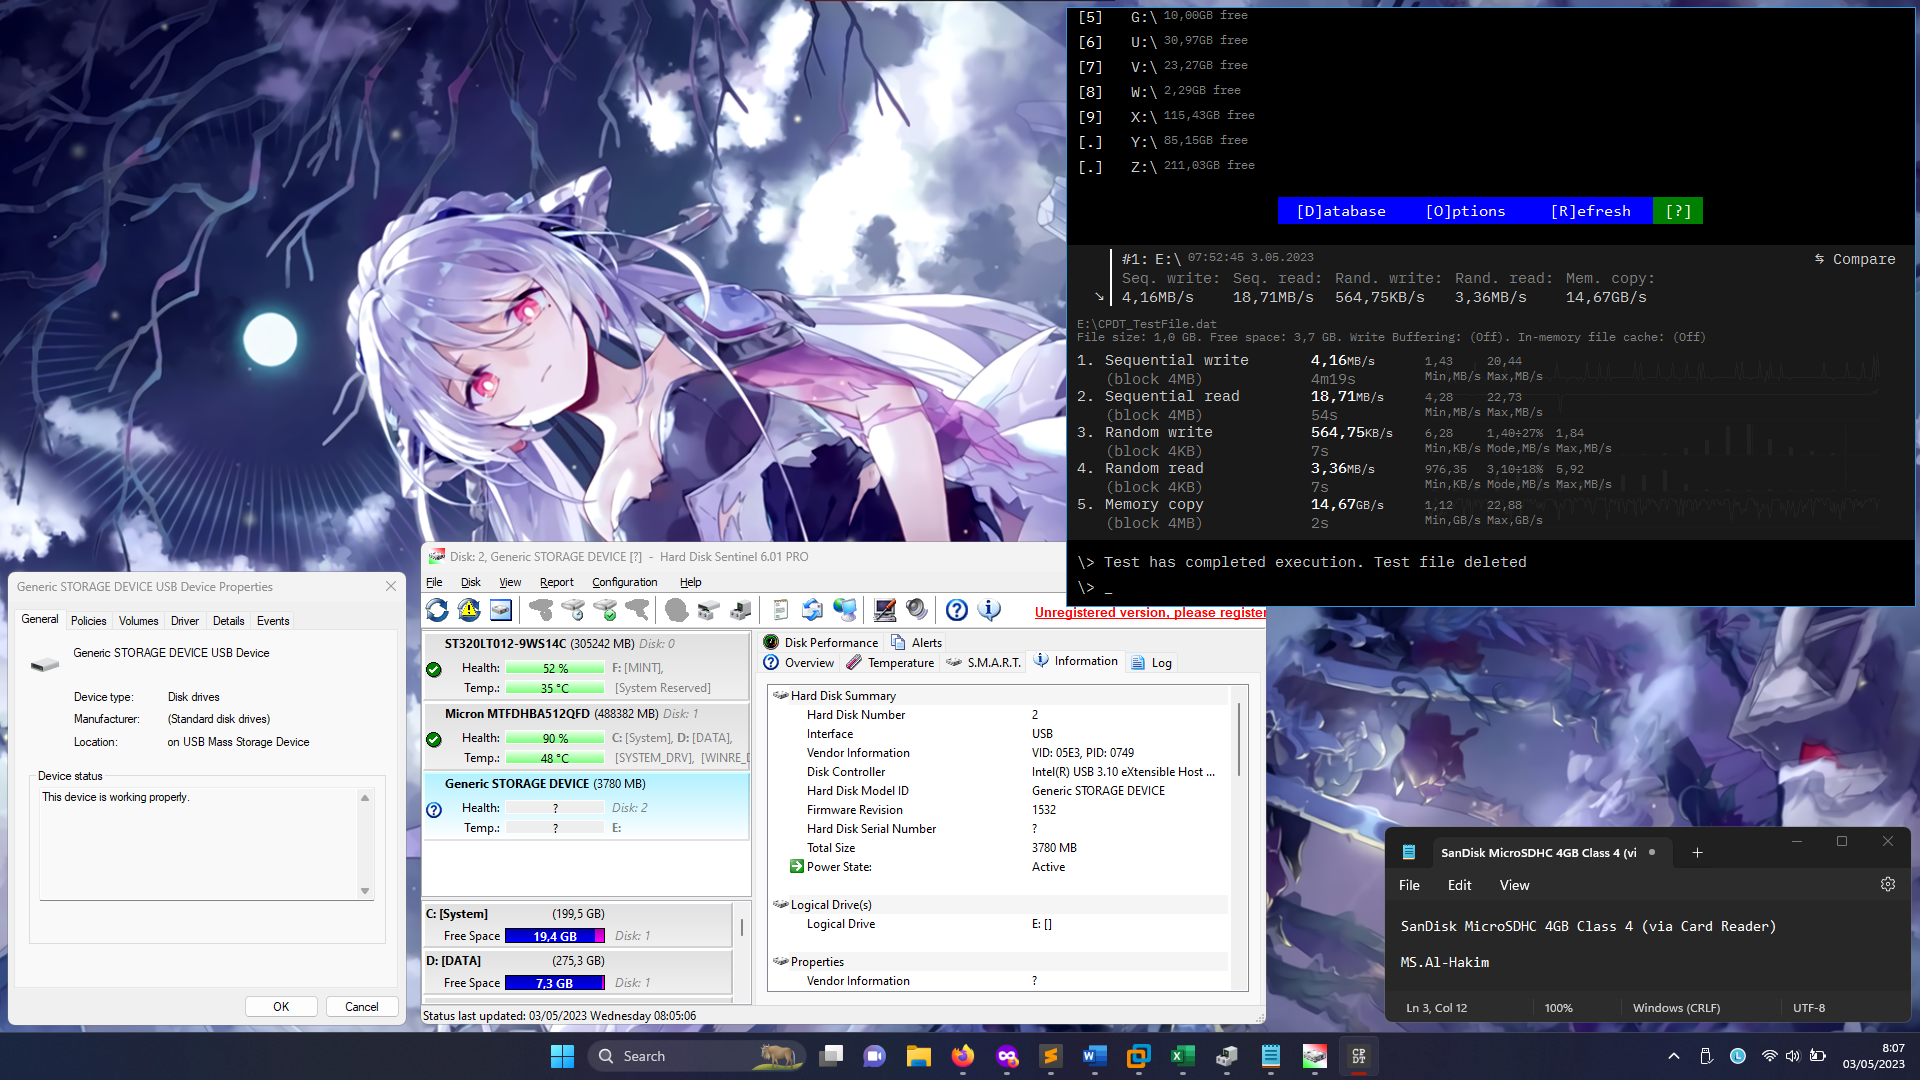The width and height of the screenshot is (1920, 1080).
Task: Click the disk test with clock toolbar icon
Action: tap(573, 610)
